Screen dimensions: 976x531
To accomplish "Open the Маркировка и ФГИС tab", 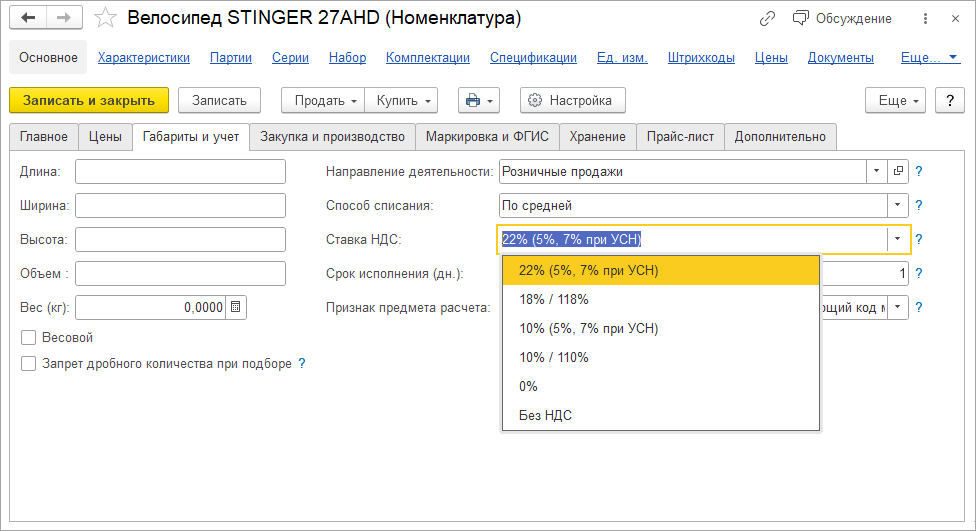I will tap(487, 136).
